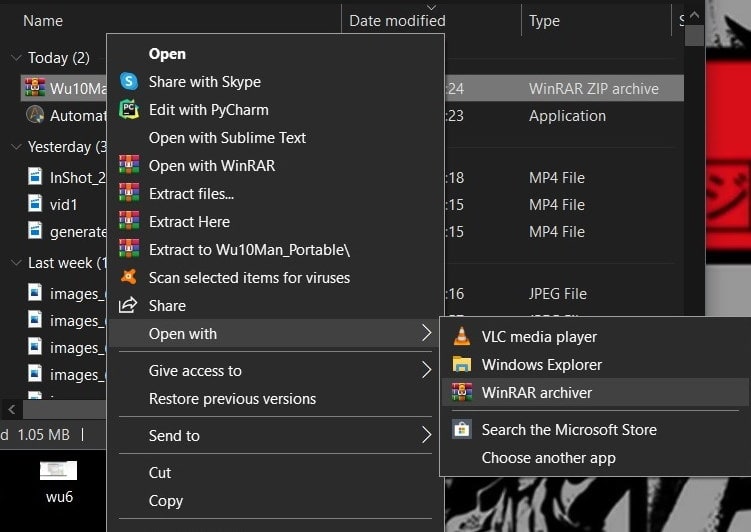
Task: Click the vid1 file icon
Action: (35, 204)
